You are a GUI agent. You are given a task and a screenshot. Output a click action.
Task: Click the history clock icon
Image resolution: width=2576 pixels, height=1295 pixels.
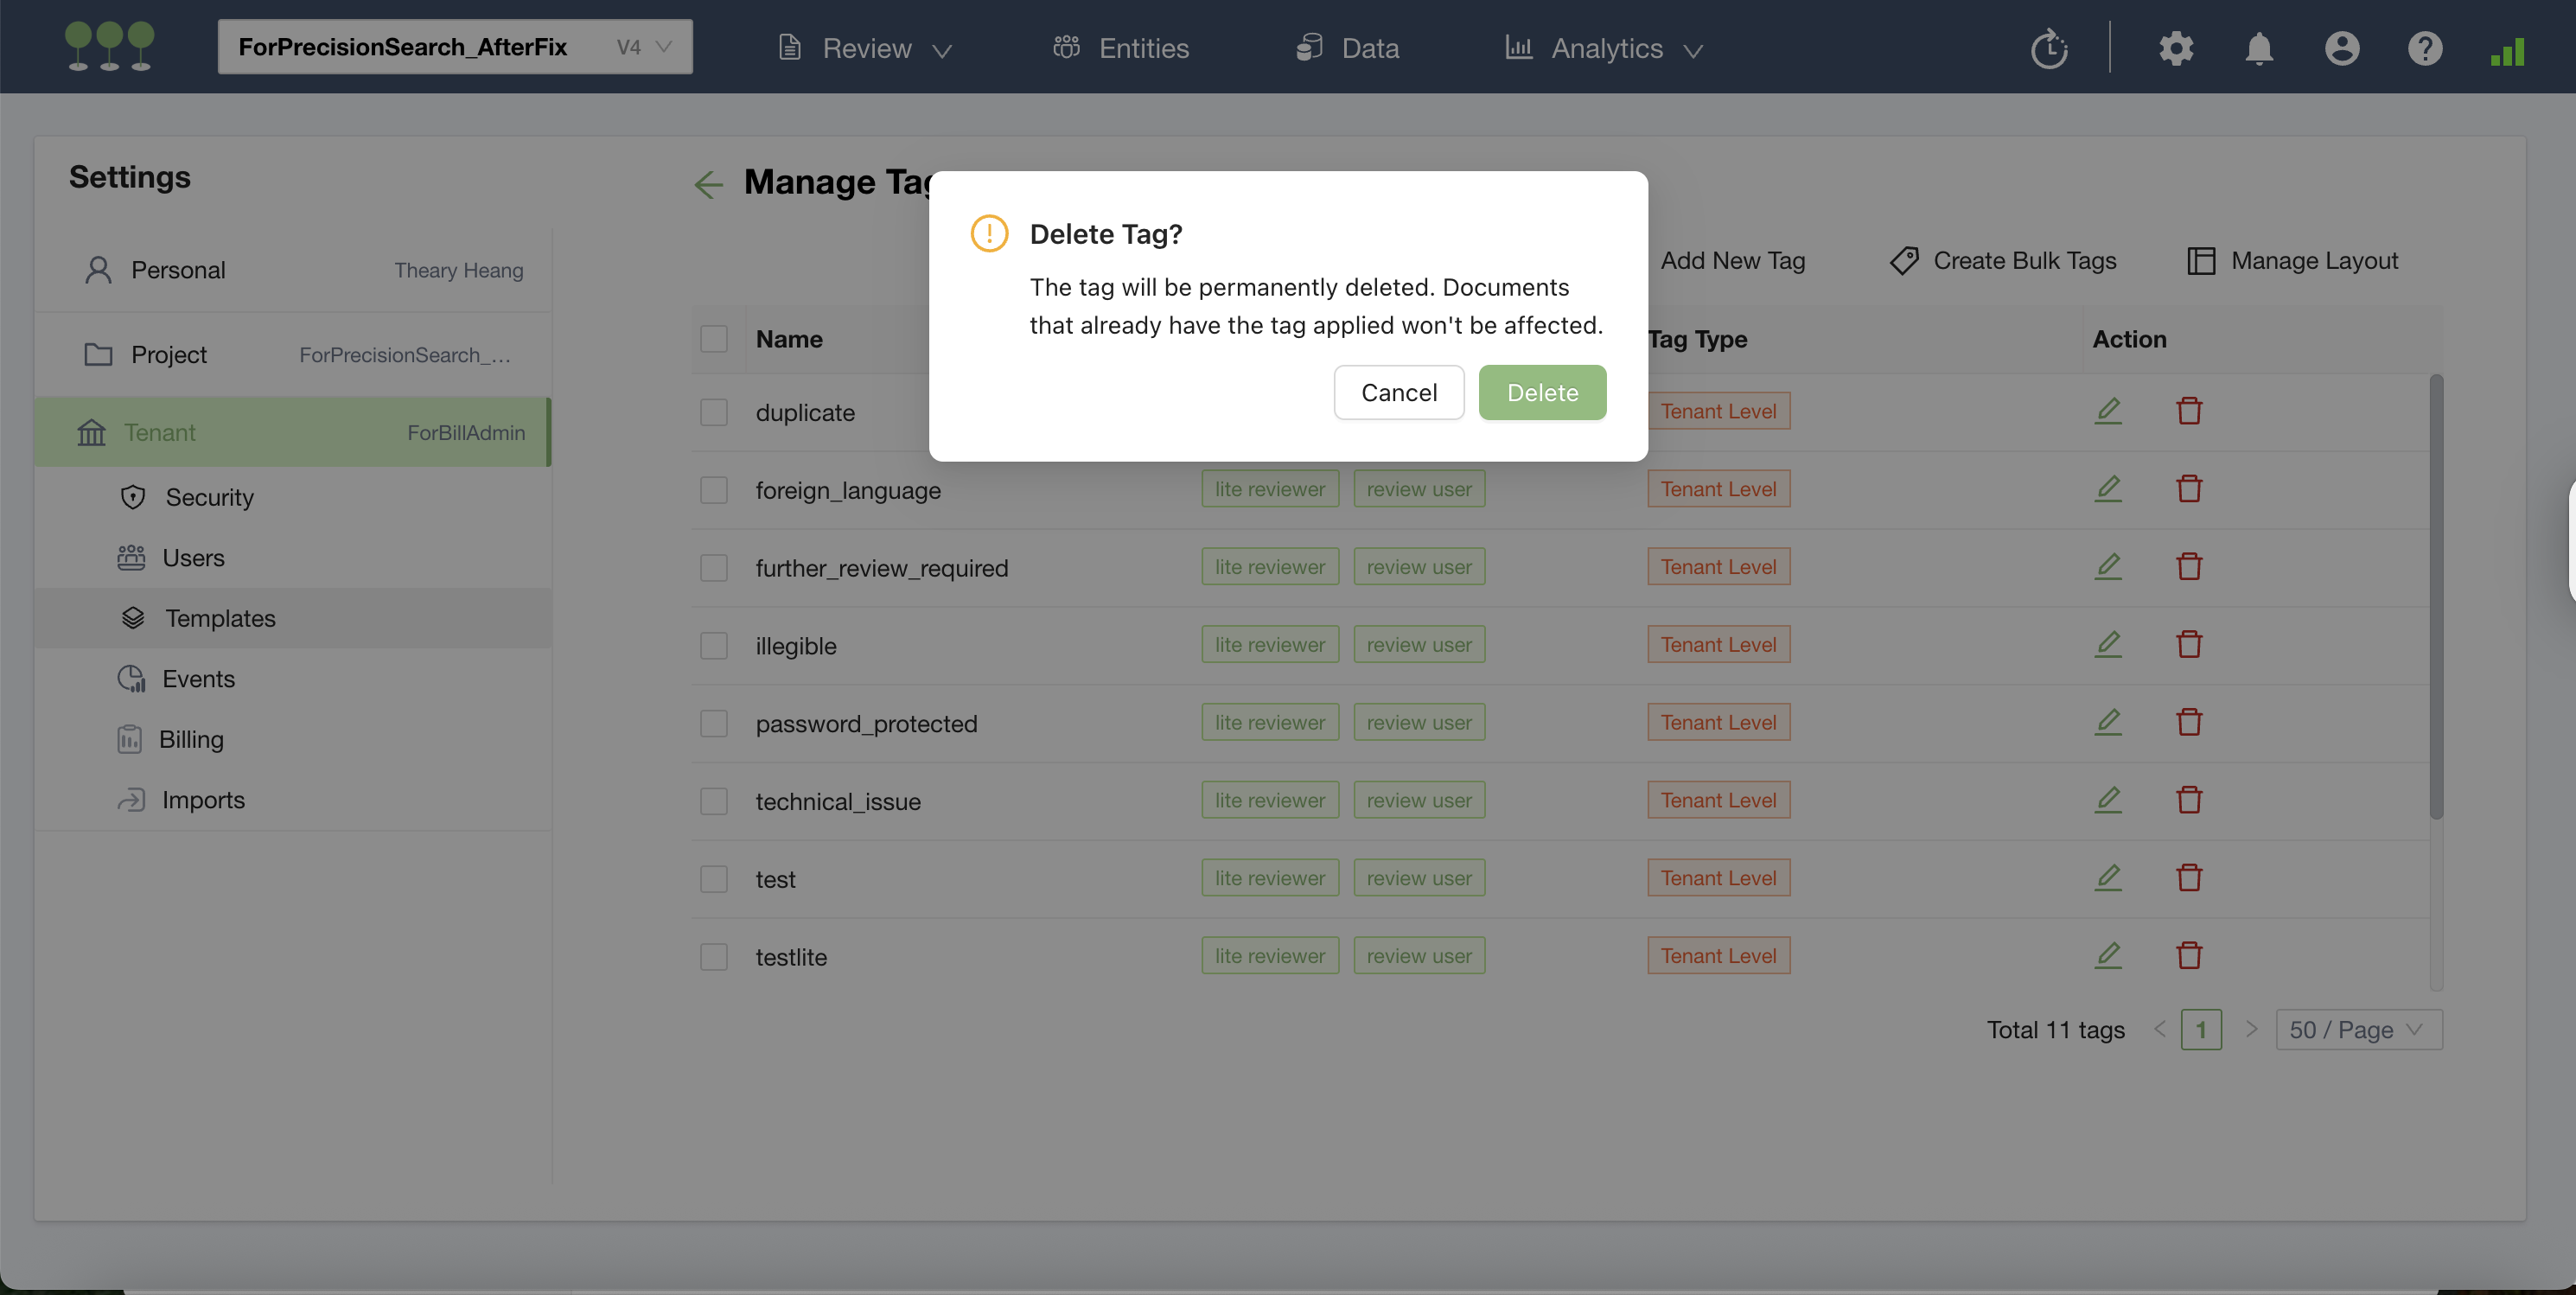pyautogui.click(x=2049, y=48)
